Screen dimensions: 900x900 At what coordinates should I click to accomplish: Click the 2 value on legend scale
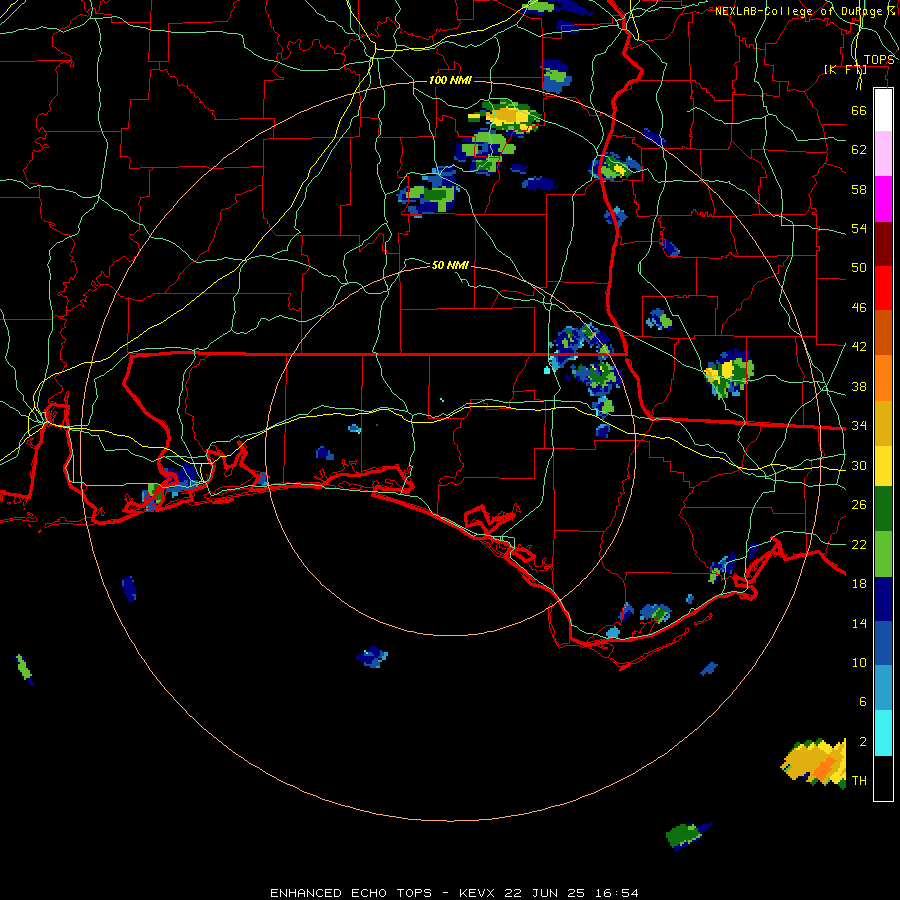pyautogui.click(x=863, y=742)
